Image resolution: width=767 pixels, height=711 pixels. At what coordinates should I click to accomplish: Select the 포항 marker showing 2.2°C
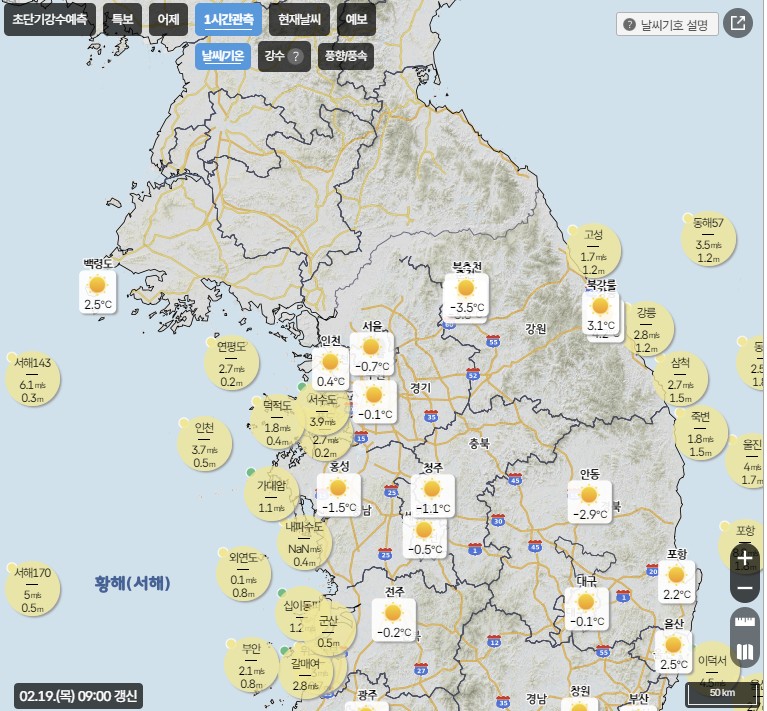tap(677, 582)
